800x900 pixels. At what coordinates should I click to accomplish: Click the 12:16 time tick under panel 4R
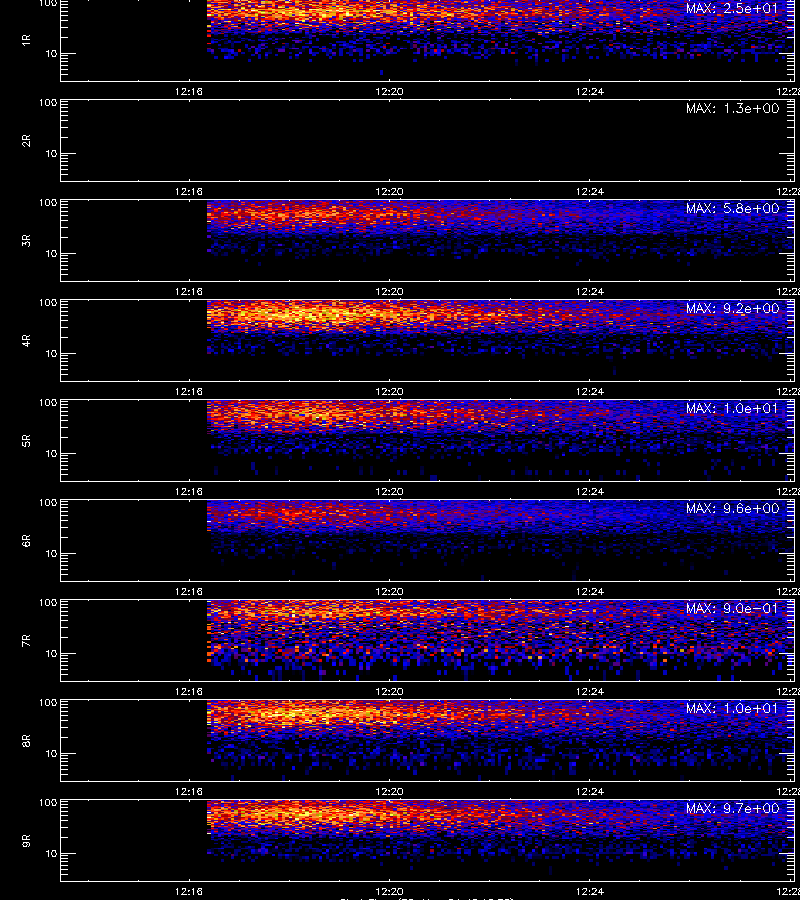point(189,391)
